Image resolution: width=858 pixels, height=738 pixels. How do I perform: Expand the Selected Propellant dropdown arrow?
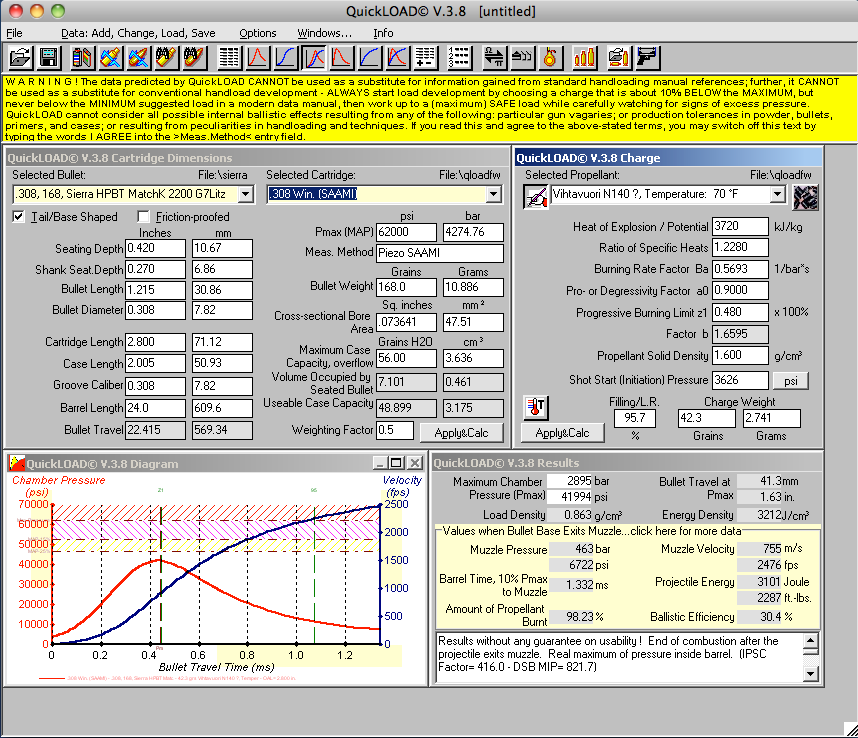tap(778, 194)
